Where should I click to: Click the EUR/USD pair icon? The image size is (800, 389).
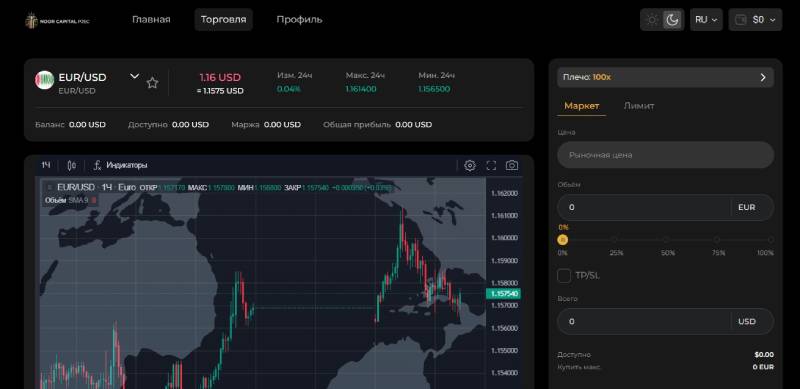(44, 80)
